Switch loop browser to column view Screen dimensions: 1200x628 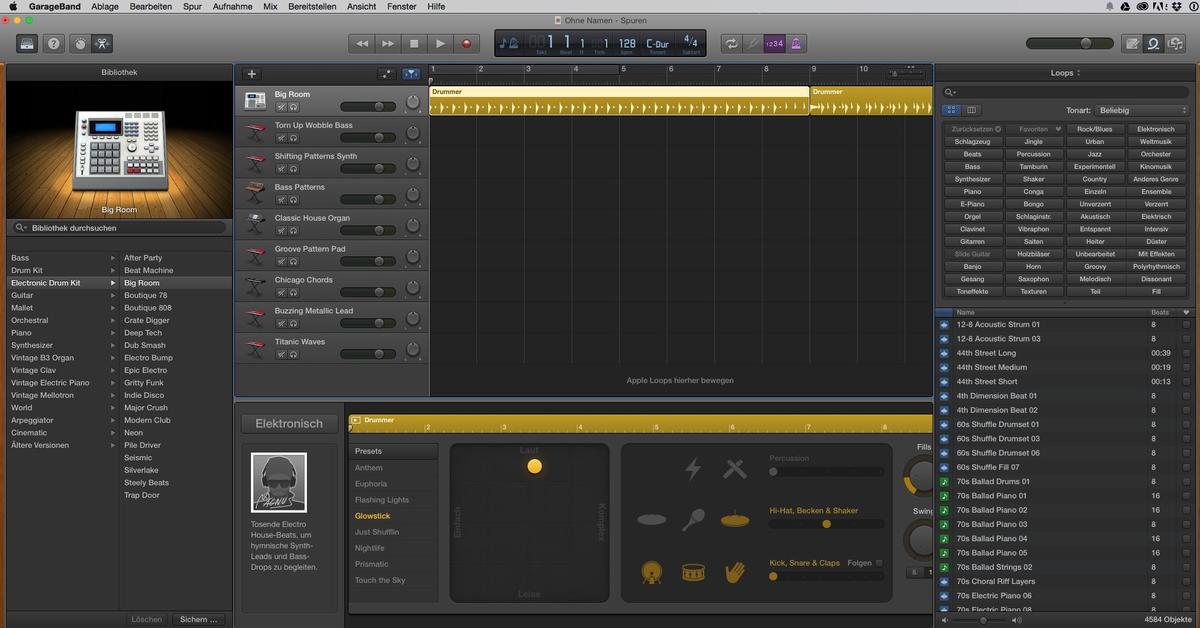point(972,110)
